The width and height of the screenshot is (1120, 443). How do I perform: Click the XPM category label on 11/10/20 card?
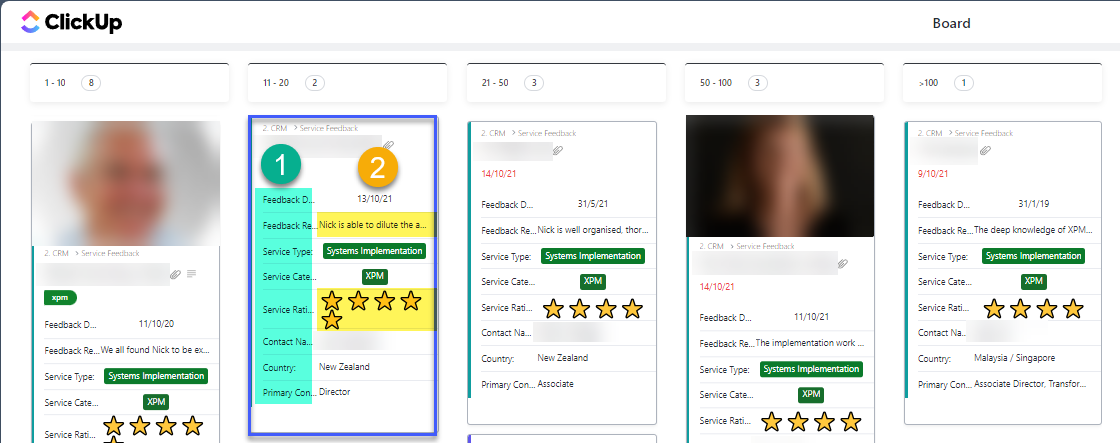pyautogui.click(x=156, y=402)
